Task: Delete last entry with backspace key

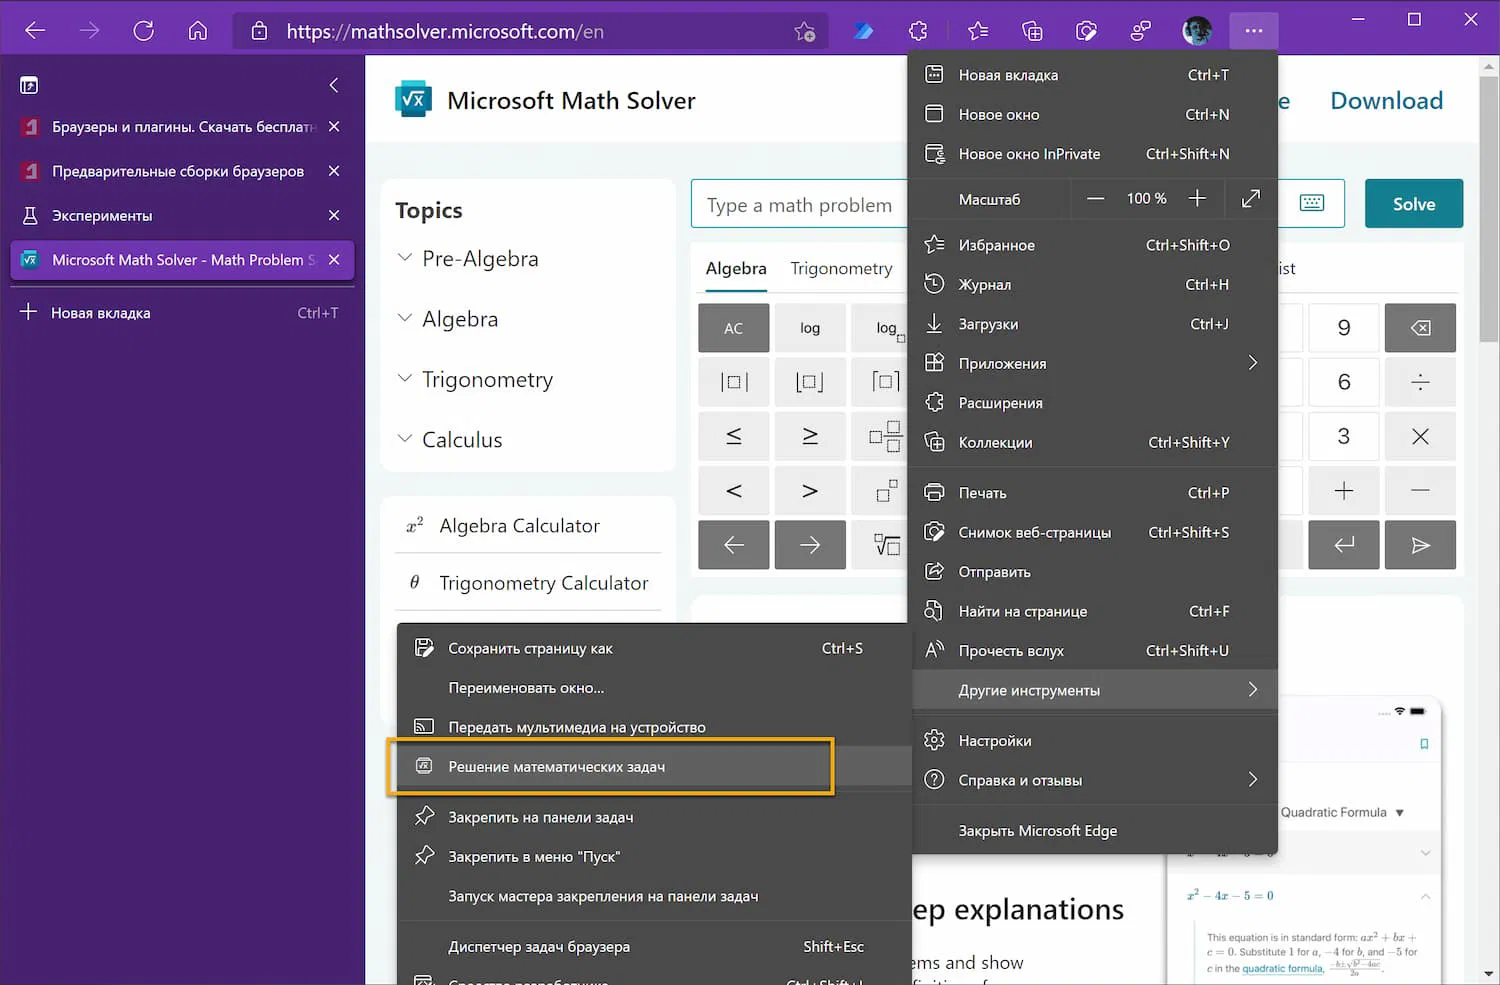Action: pos(1420,328)
